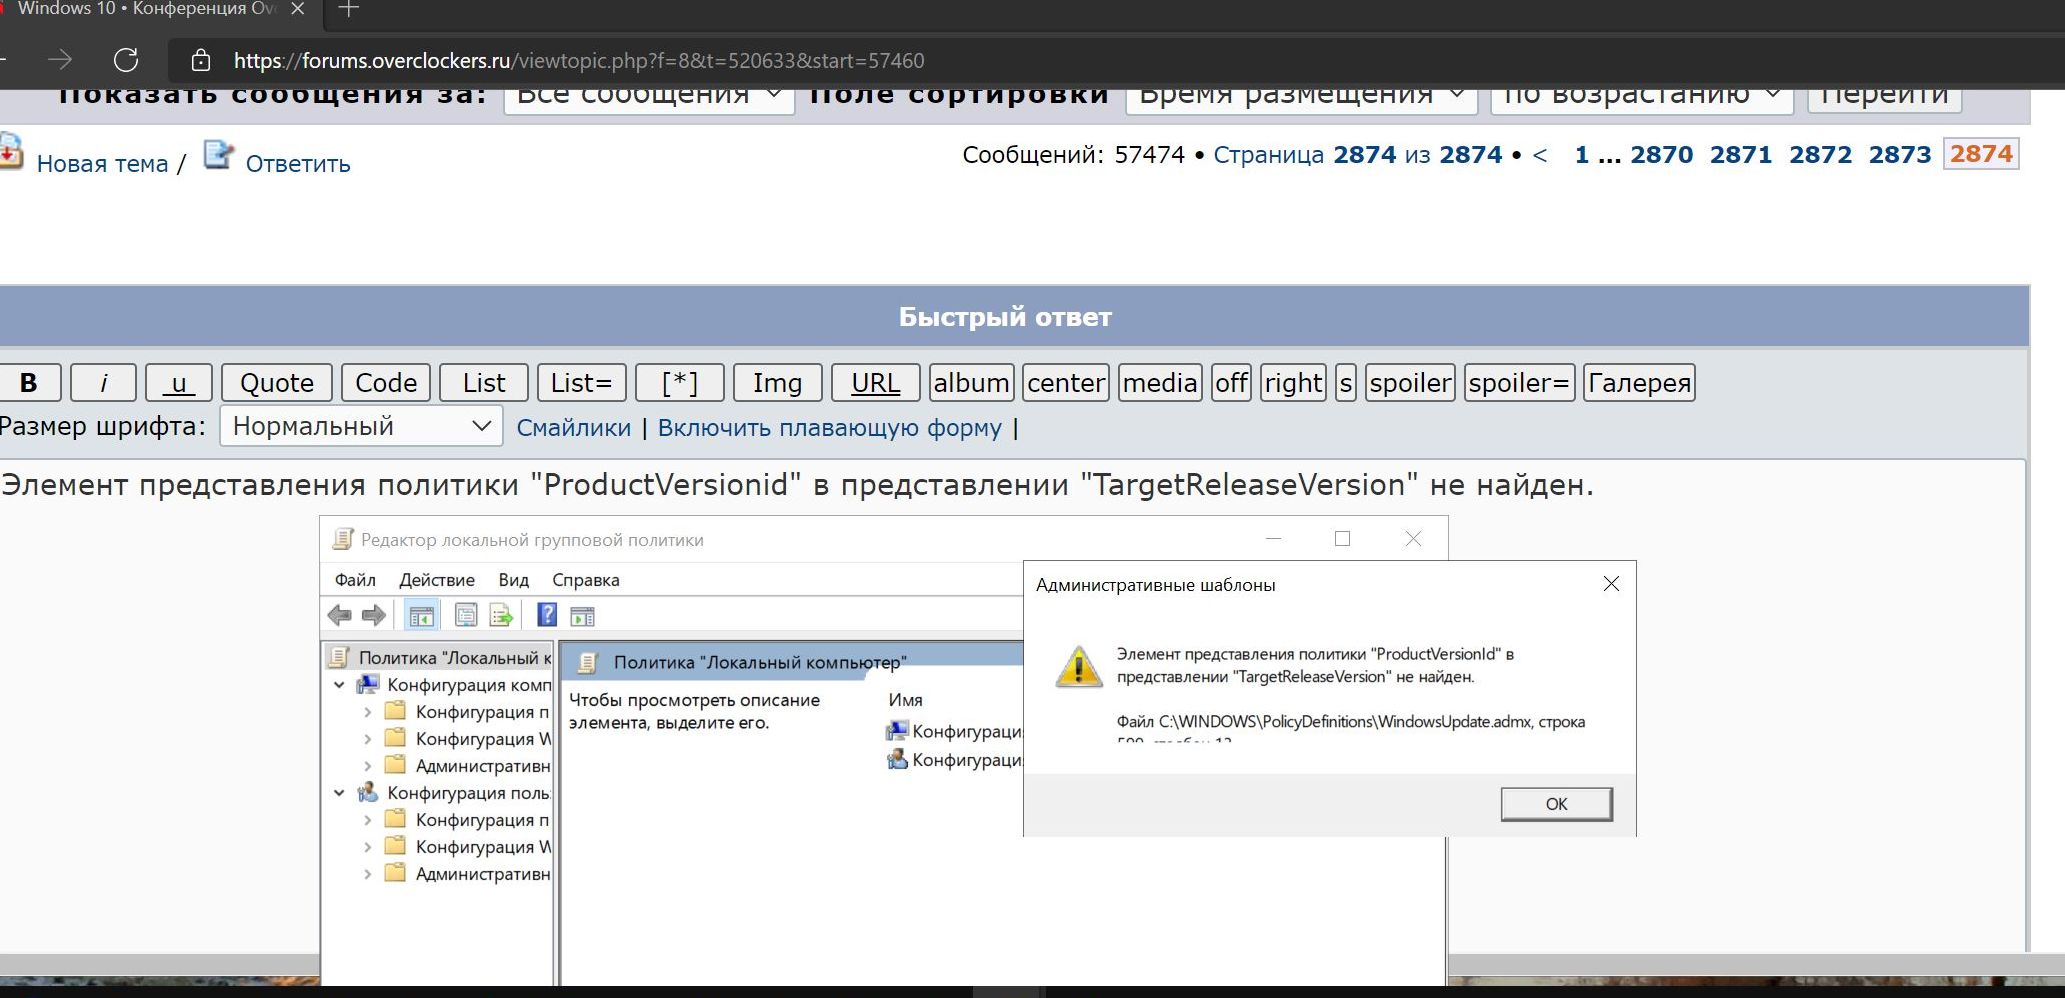Click the previous page '<' link
Screen dimensions: 2065x998
pos(1540,155)
